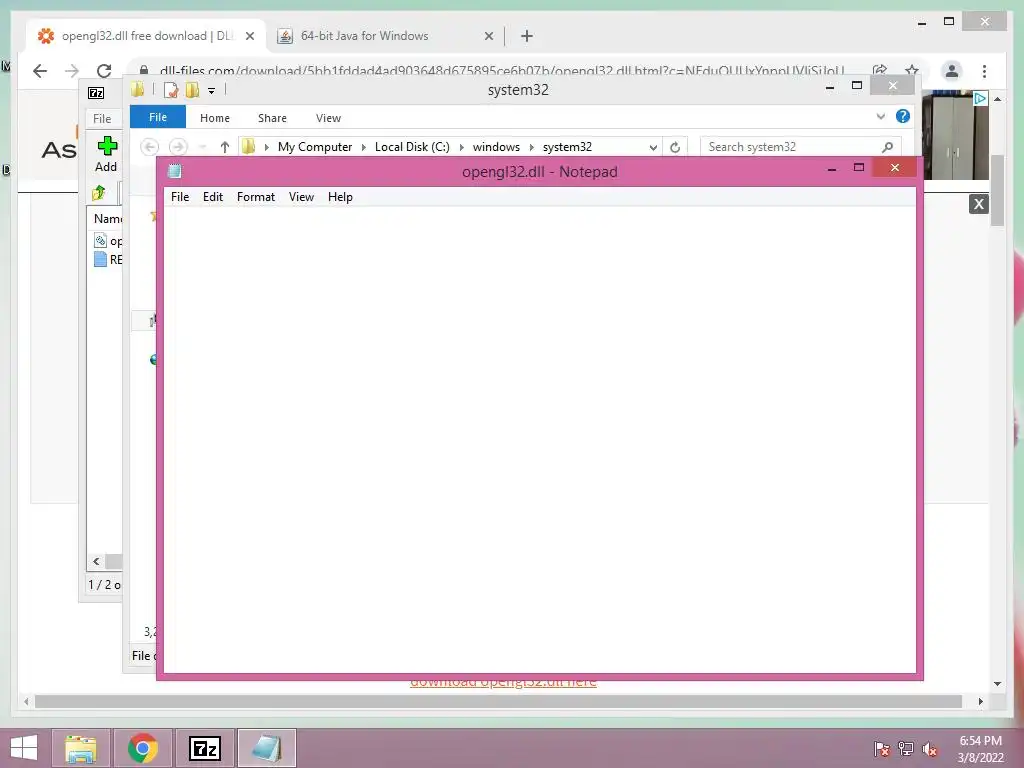Screen dimensions: 1024x768
Task: Open the Notepad Edit menu
Action: [213, 197]
